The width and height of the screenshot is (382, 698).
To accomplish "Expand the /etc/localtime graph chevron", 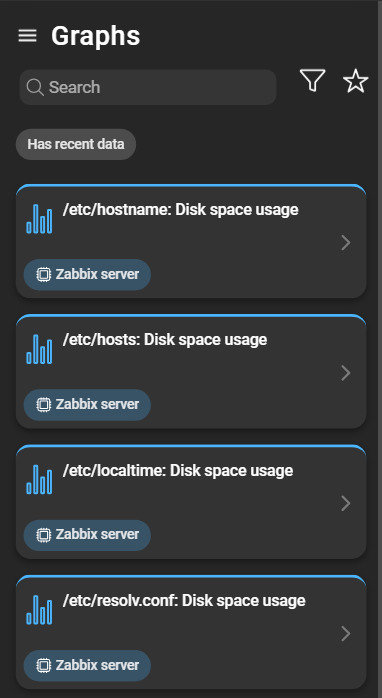I will [345, 503].
